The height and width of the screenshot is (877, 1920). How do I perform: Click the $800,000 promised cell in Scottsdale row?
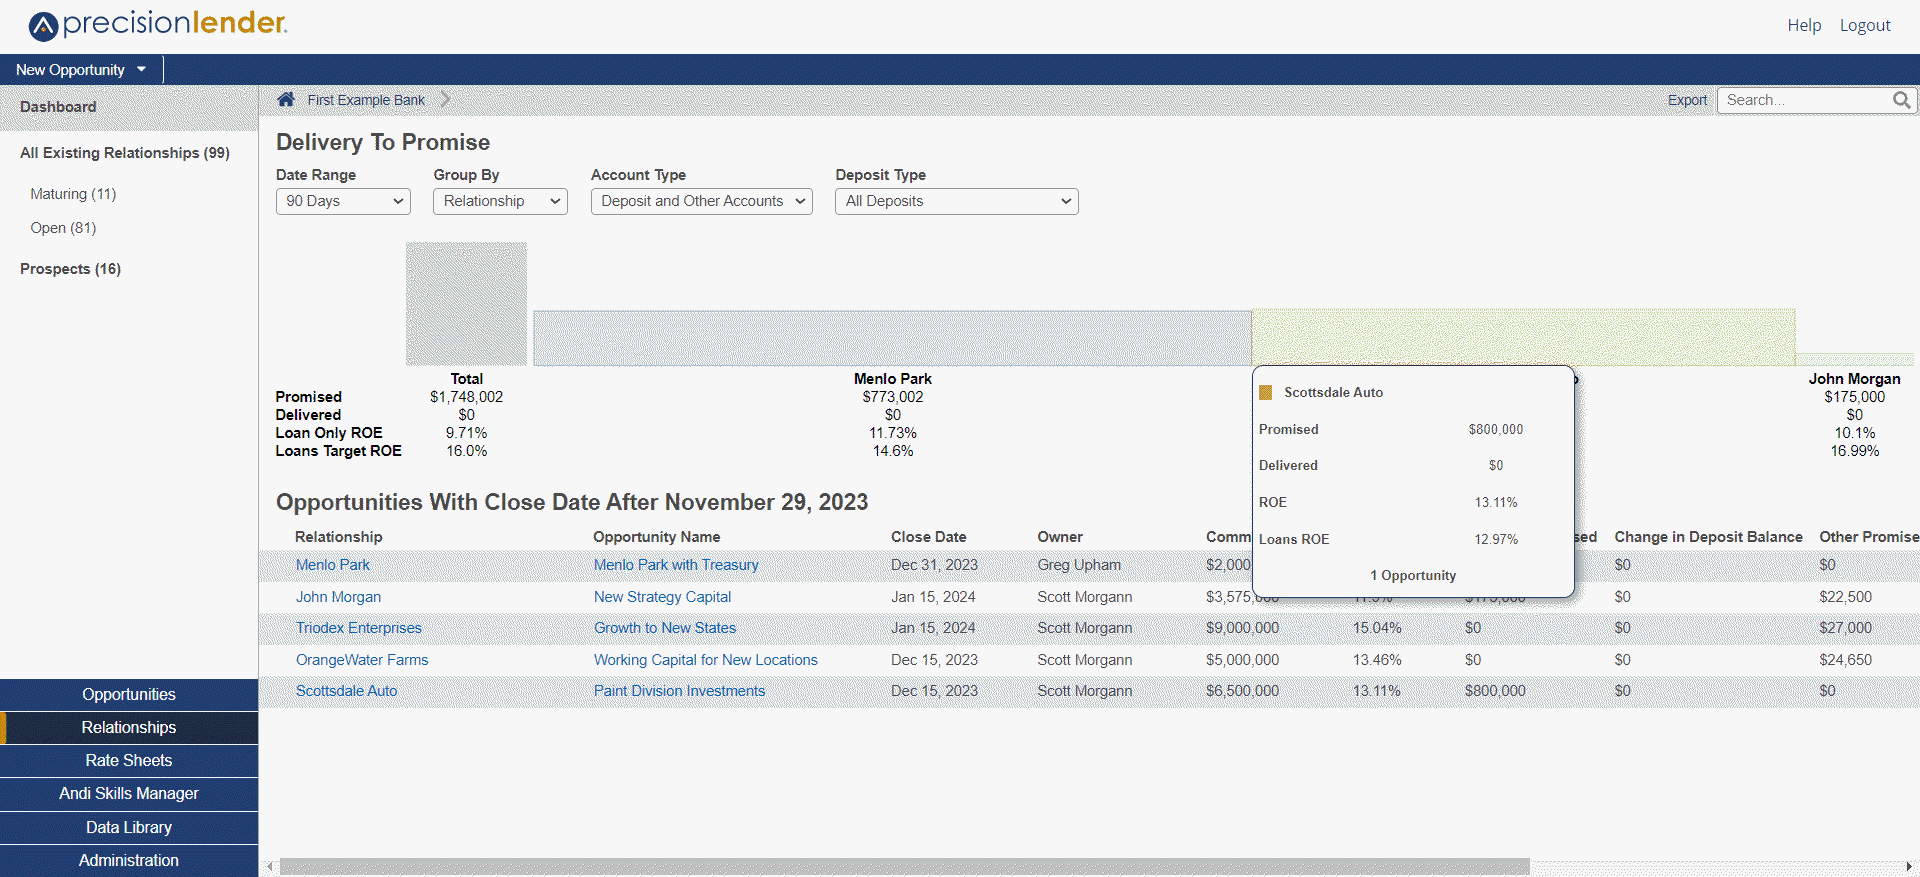coord(1495,691)
